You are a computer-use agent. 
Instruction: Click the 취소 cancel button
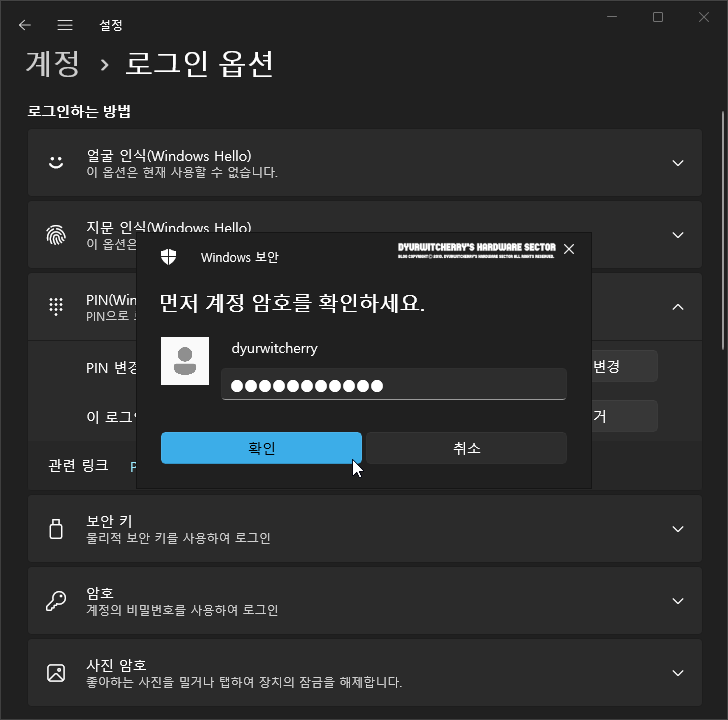click(467, 448)
